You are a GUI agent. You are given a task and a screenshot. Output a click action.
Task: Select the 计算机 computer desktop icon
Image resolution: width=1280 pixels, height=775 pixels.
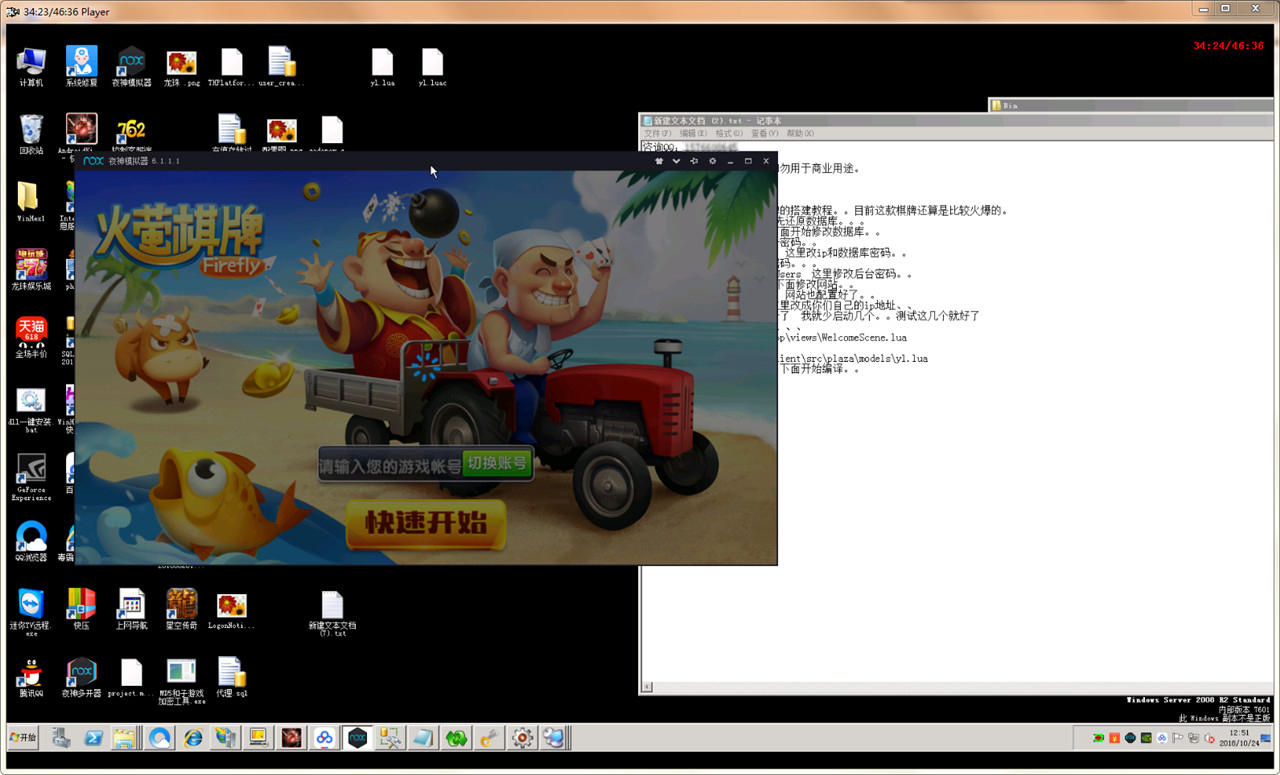tap(31, 66)
